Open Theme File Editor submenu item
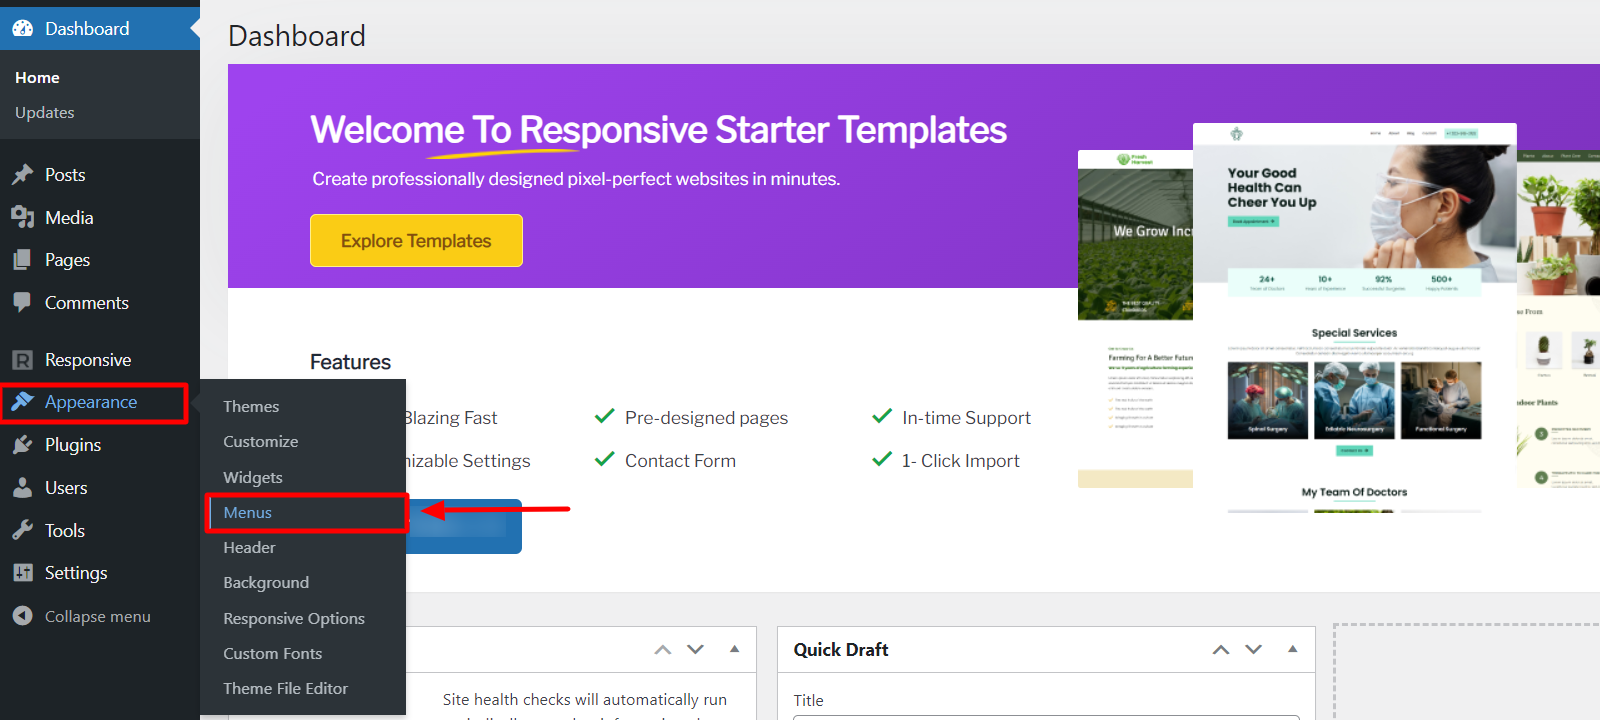Image resolution: width=1600 pixels, height=720 pixels. pyautogui.click(x=286, y=688)
